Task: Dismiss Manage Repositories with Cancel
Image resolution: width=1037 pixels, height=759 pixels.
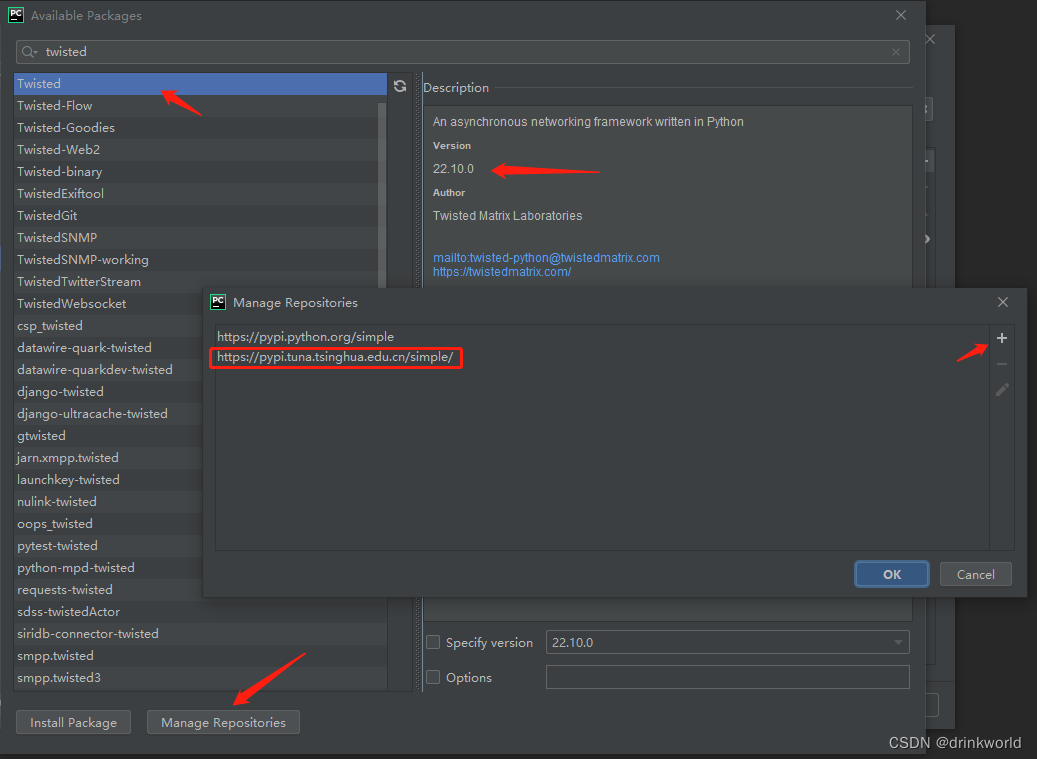Action: (x=975, y=573)
